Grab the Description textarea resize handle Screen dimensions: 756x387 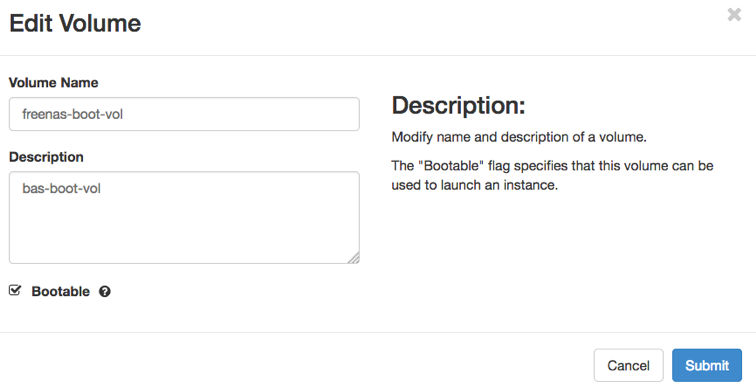pyautogui.click(x=354, y=258)
